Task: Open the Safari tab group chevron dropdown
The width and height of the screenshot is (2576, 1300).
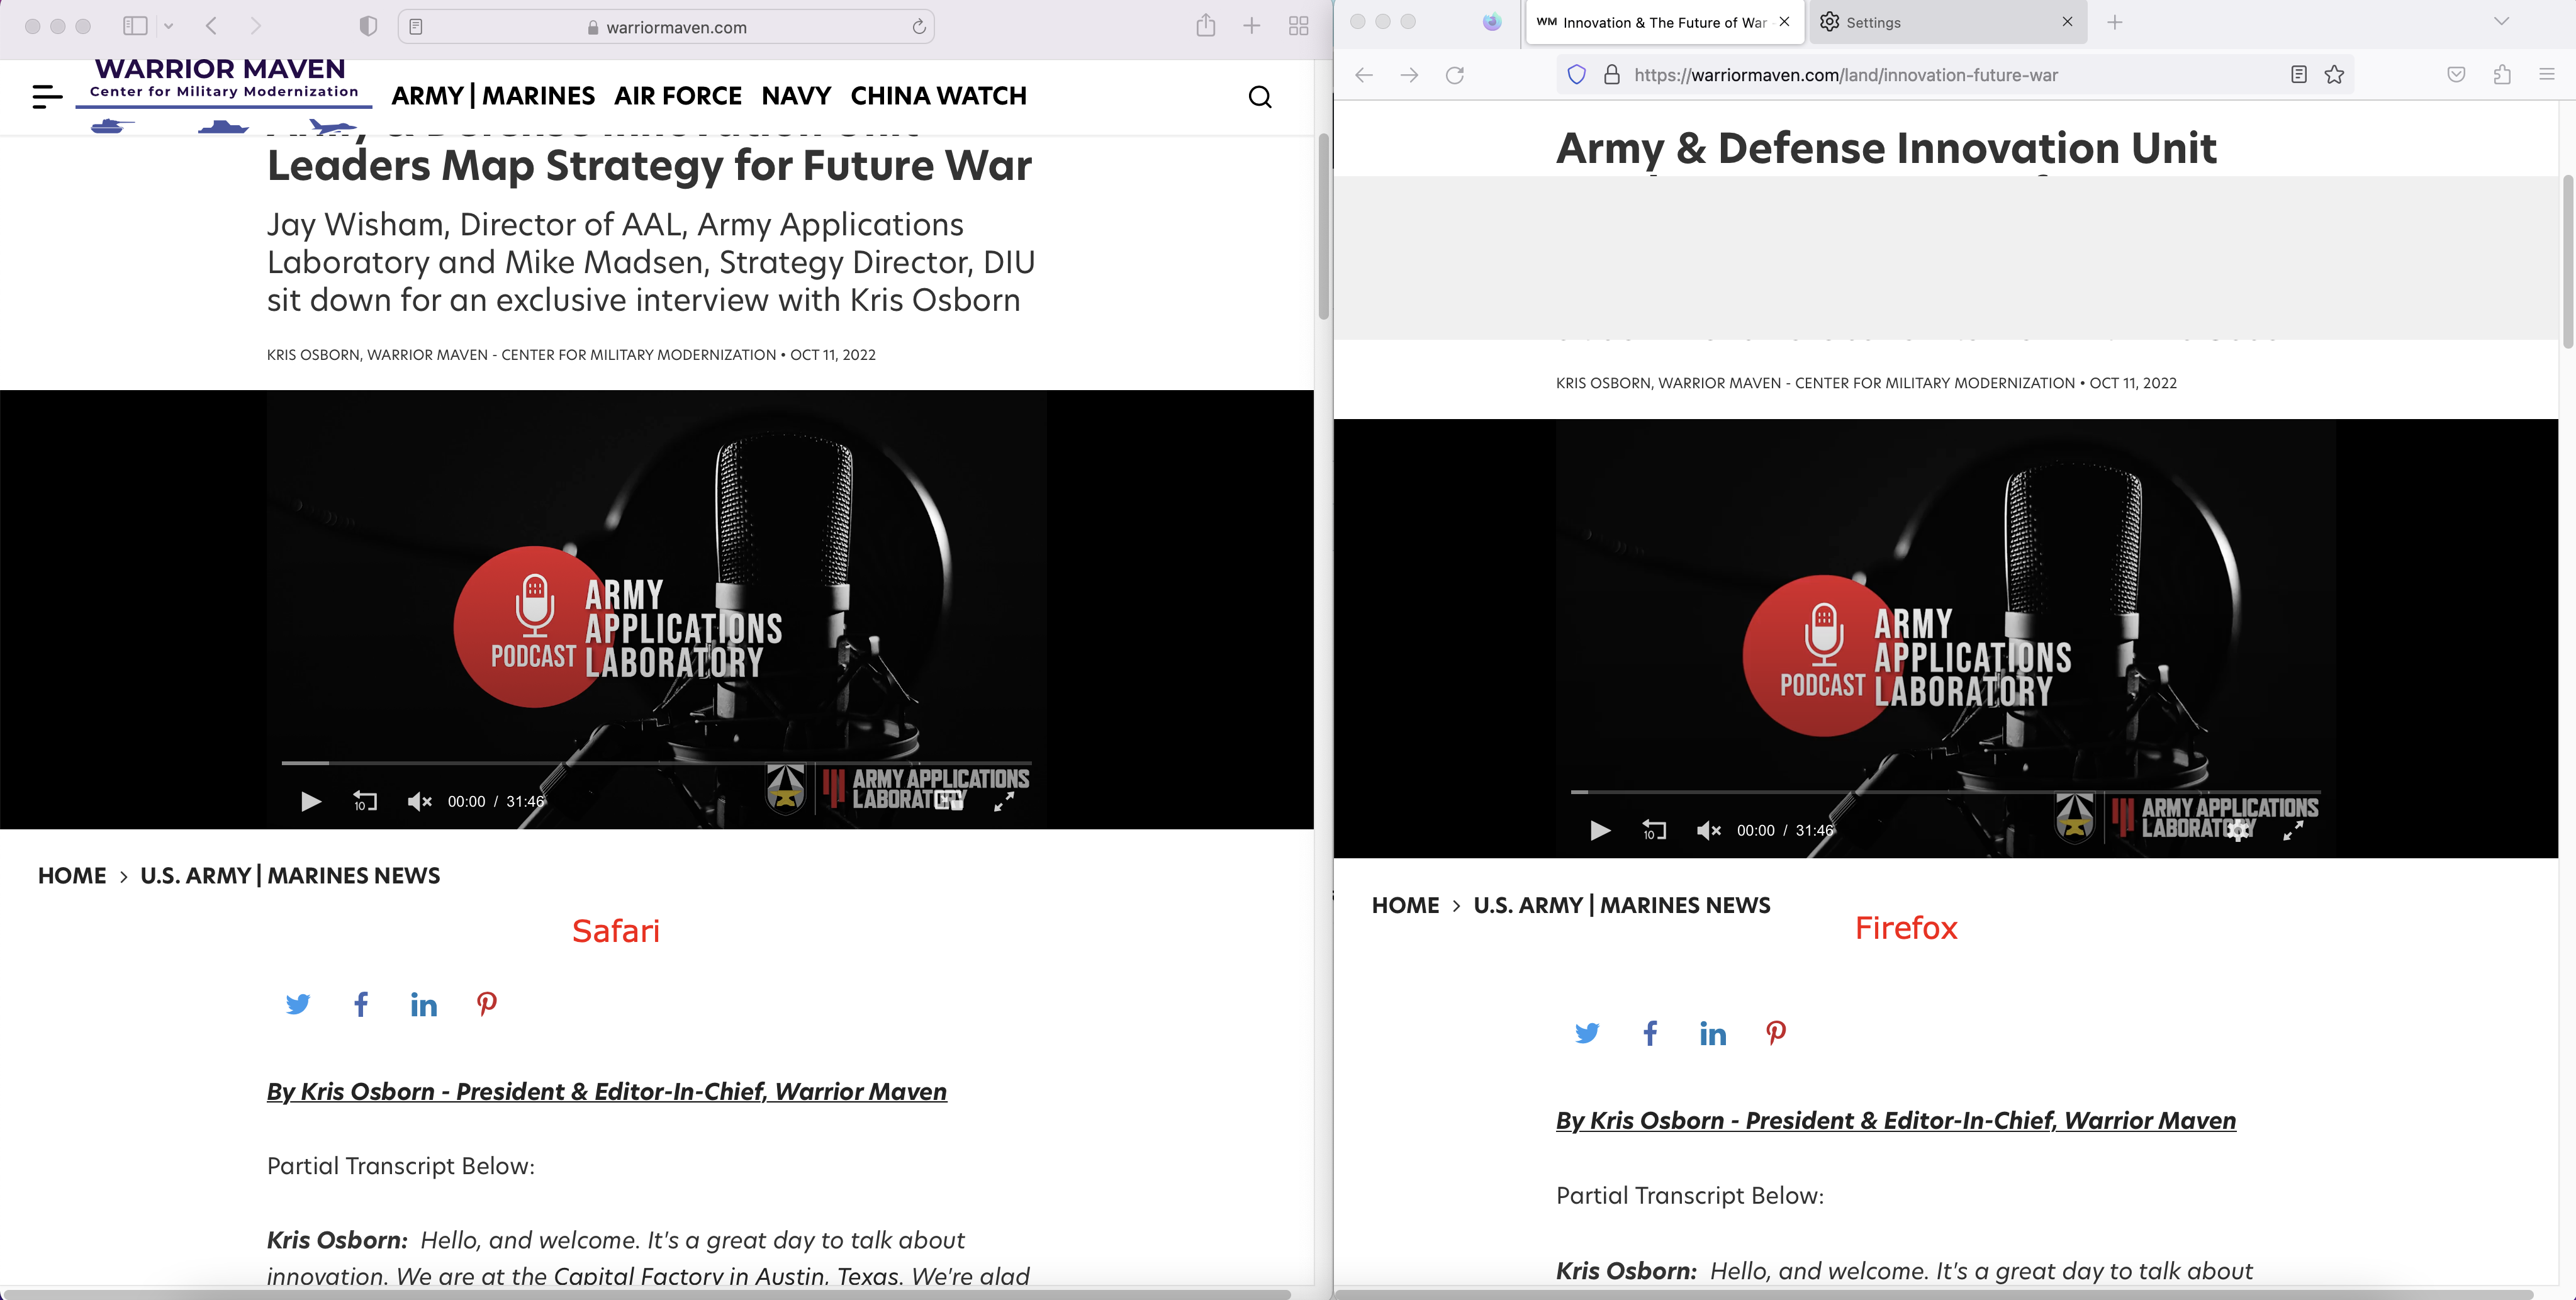Action: [x=170, y=26]
